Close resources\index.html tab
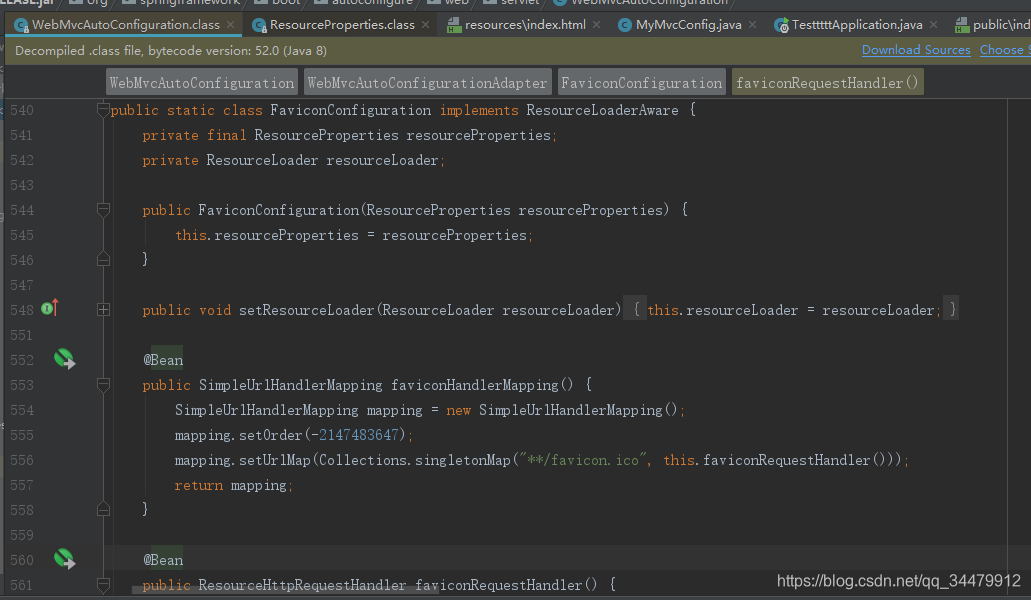Screen dimensions: 1031x600 596,25
